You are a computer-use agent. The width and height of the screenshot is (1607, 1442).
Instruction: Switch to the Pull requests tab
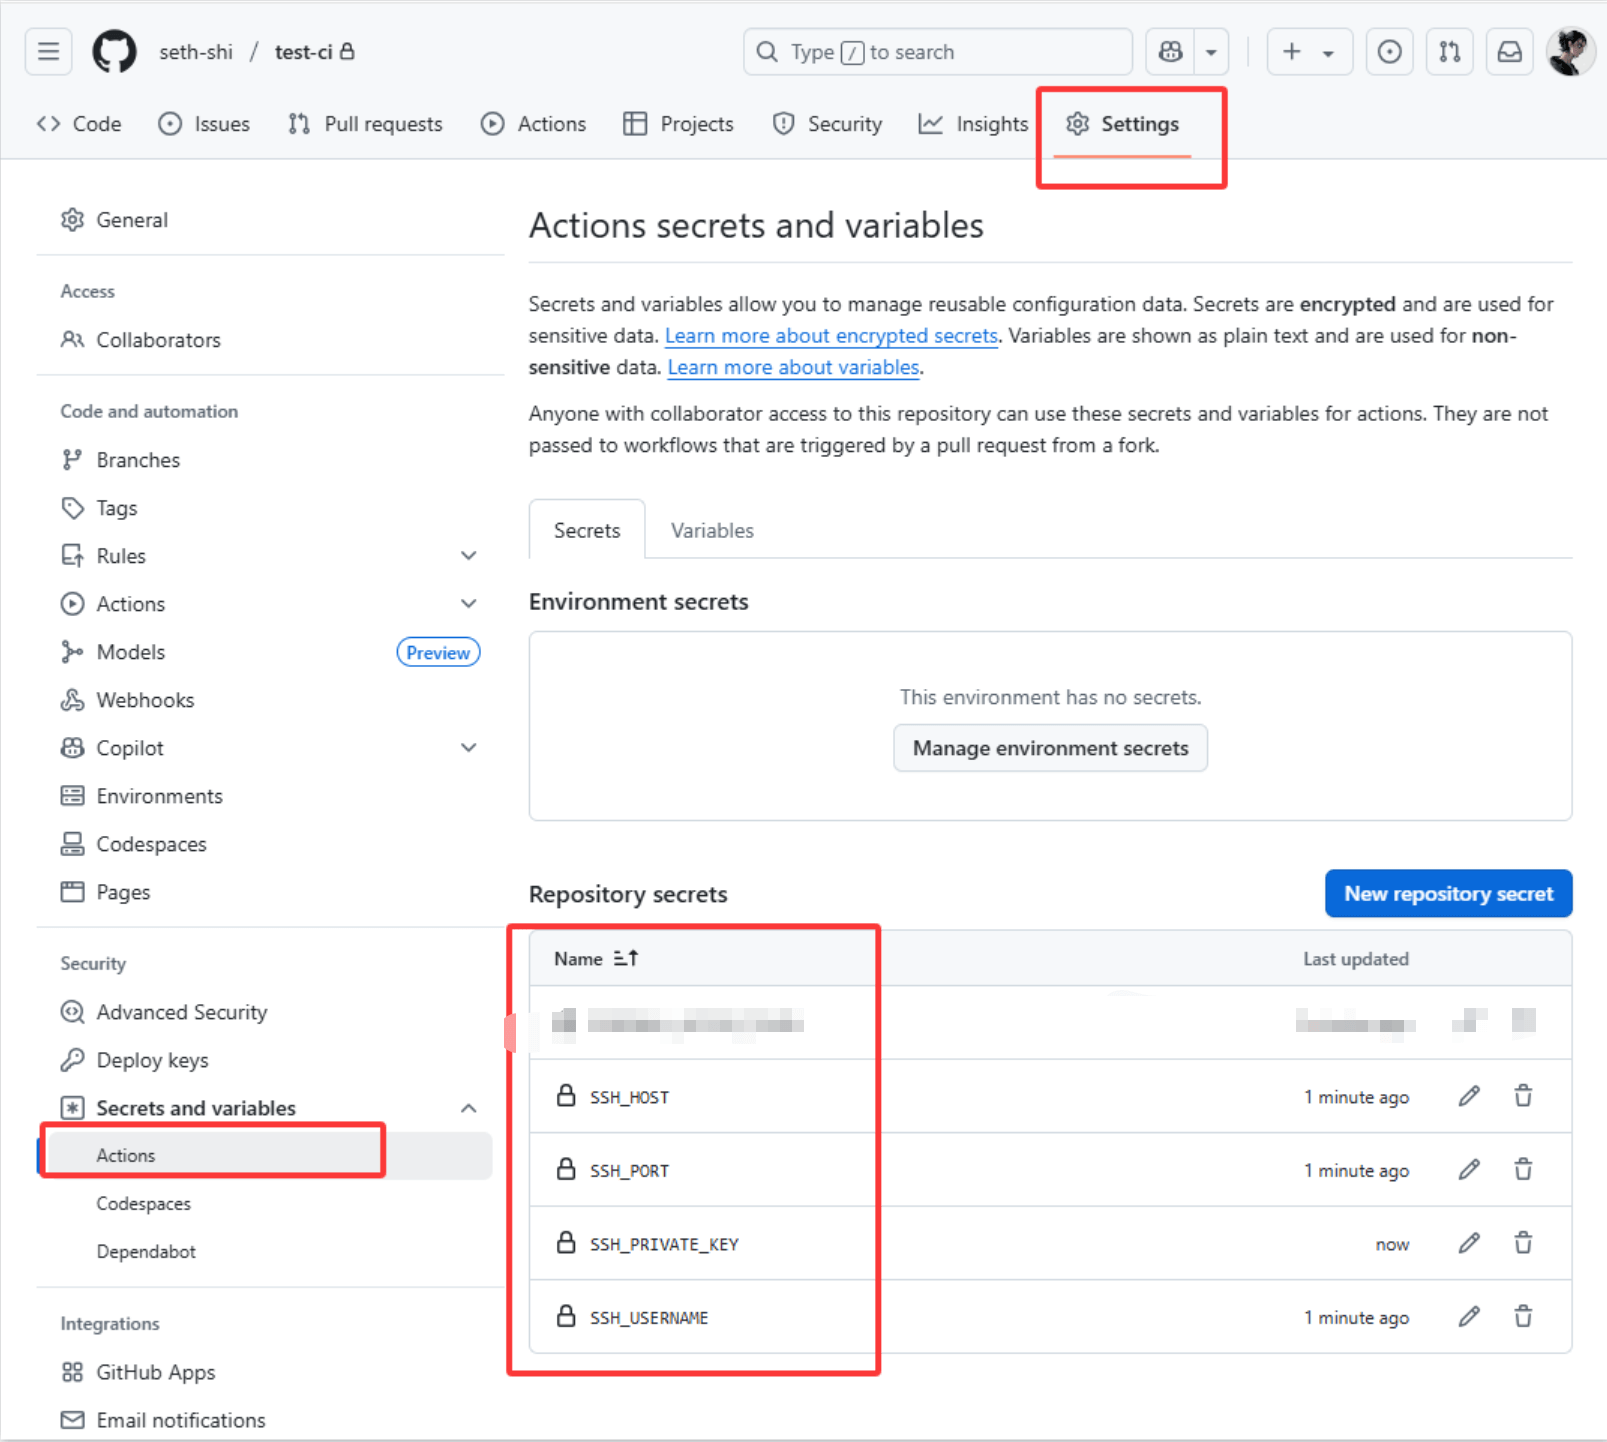[x=365, y=124]
